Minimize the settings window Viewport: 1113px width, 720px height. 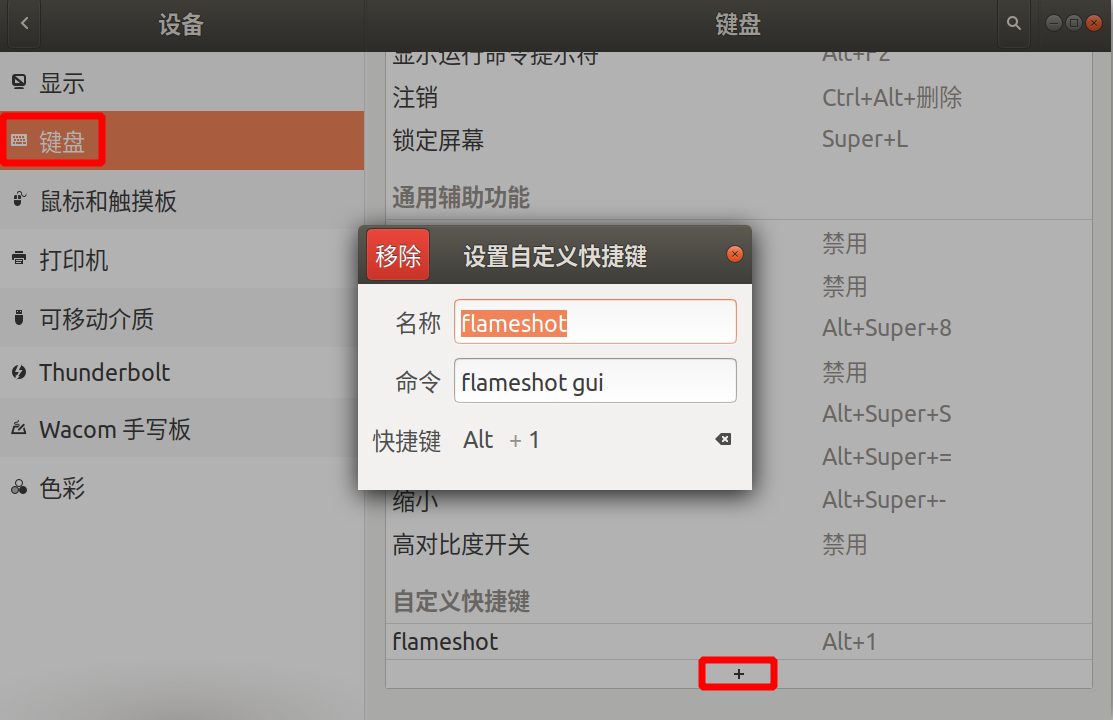click(x=1054, y=23)
